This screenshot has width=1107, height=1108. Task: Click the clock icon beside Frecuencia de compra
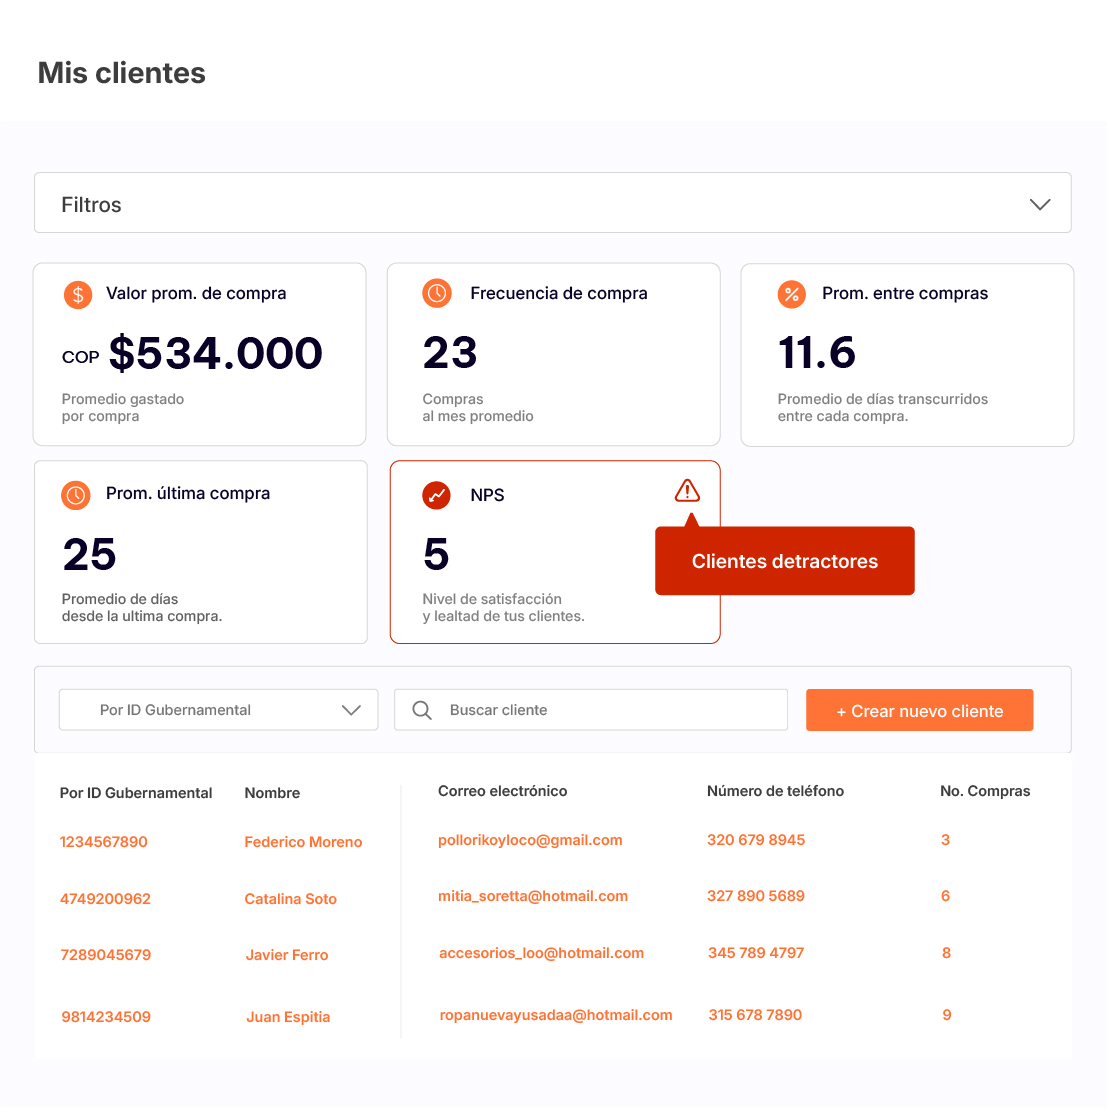[437, 294]
